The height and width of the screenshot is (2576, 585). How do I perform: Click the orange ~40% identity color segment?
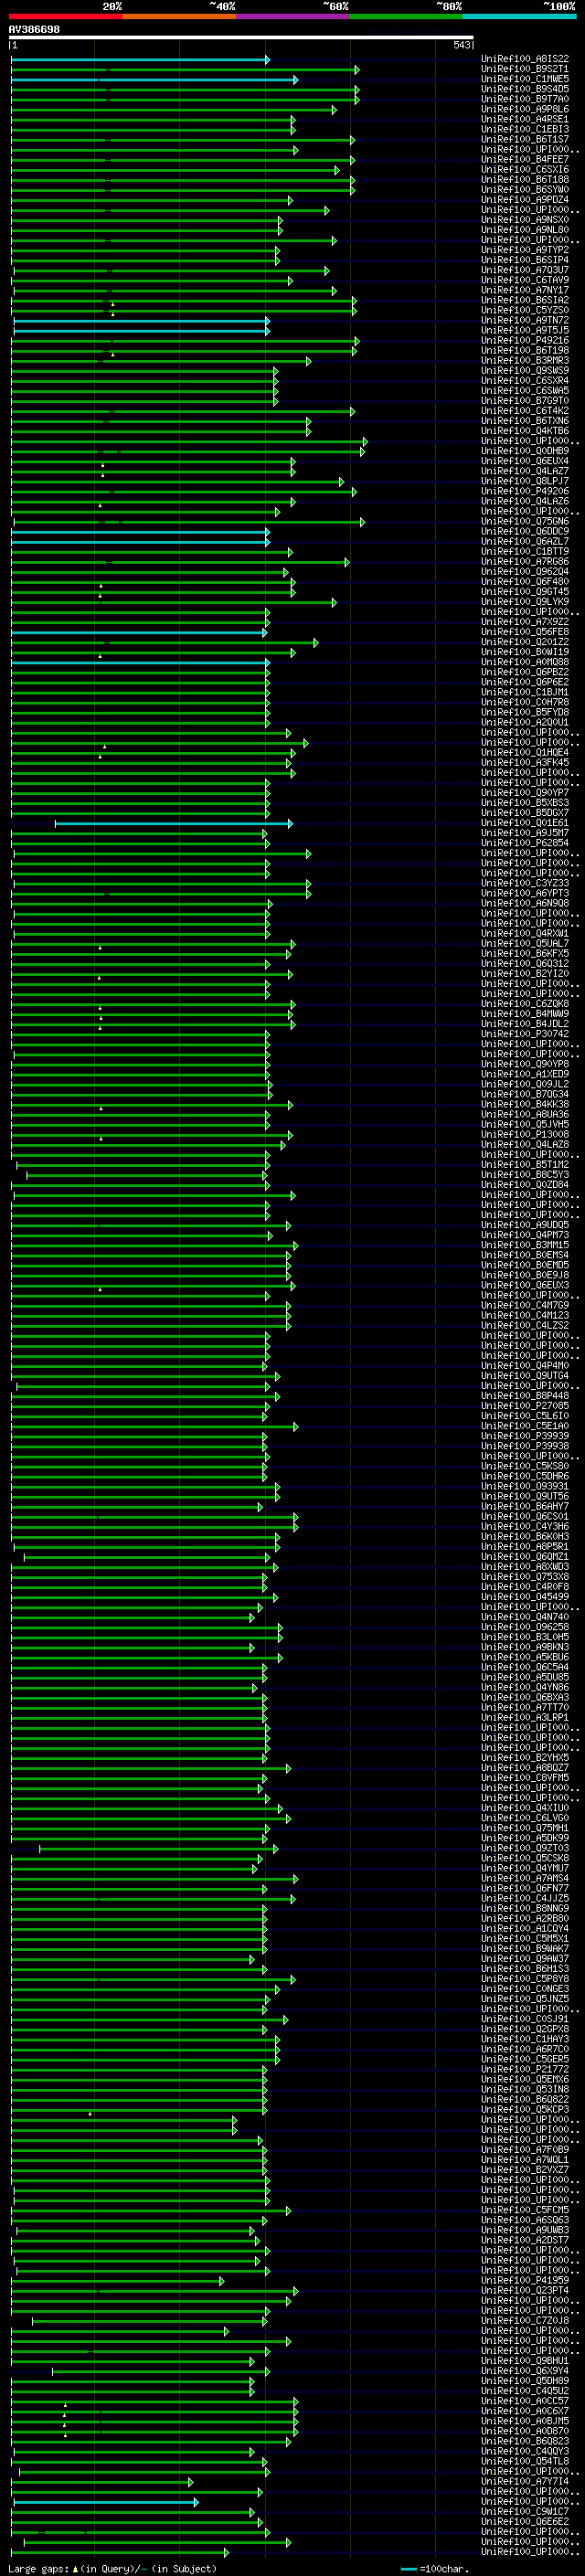pyautogui.click(x=179, y=16)
